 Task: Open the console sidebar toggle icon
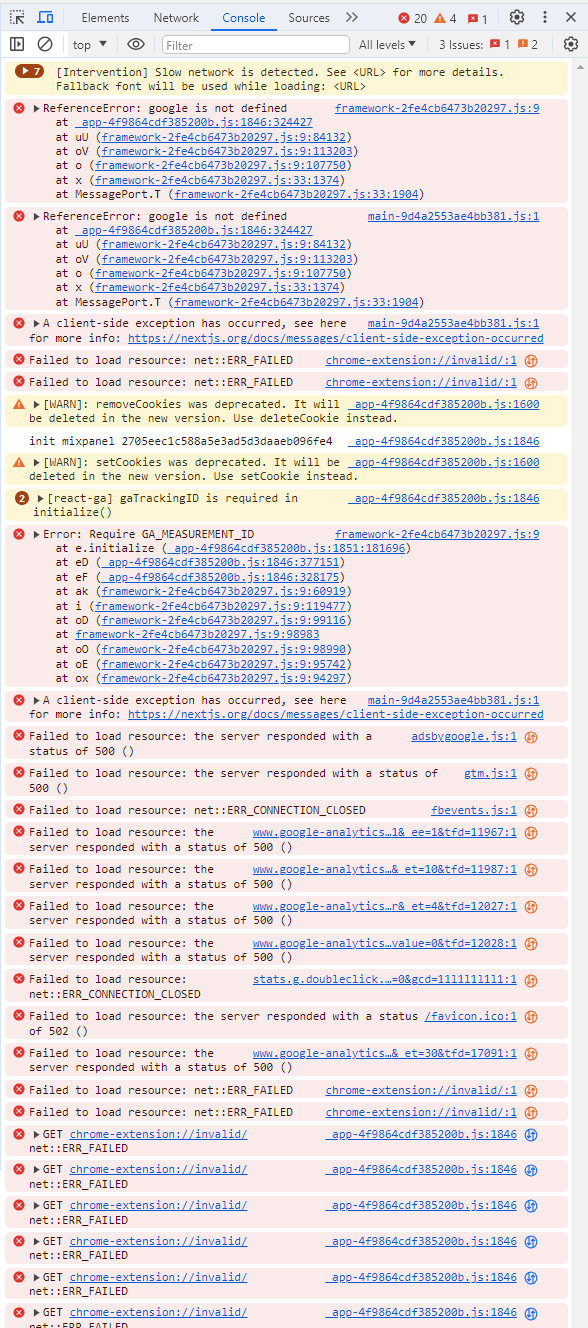coord(16,44)
